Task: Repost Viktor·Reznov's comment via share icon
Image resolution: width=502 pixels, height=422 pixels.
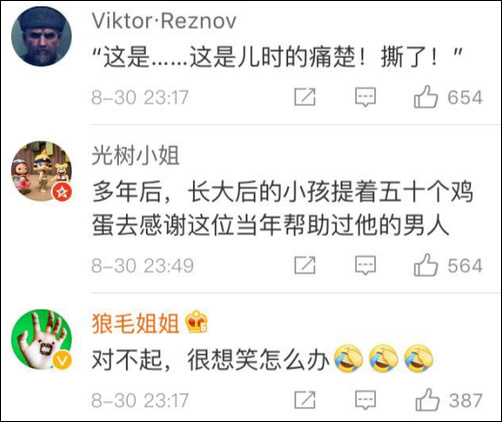Action: 305,97
